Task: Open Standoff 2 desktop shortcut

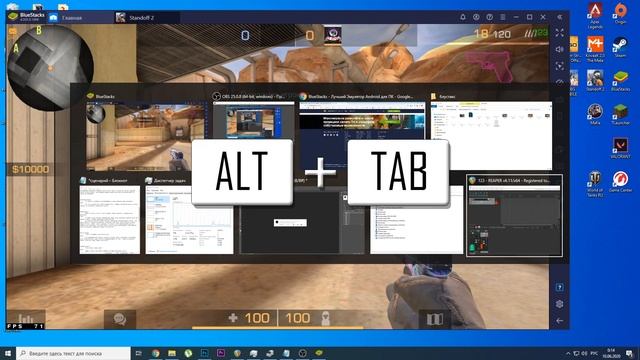Action: point(595,80)
